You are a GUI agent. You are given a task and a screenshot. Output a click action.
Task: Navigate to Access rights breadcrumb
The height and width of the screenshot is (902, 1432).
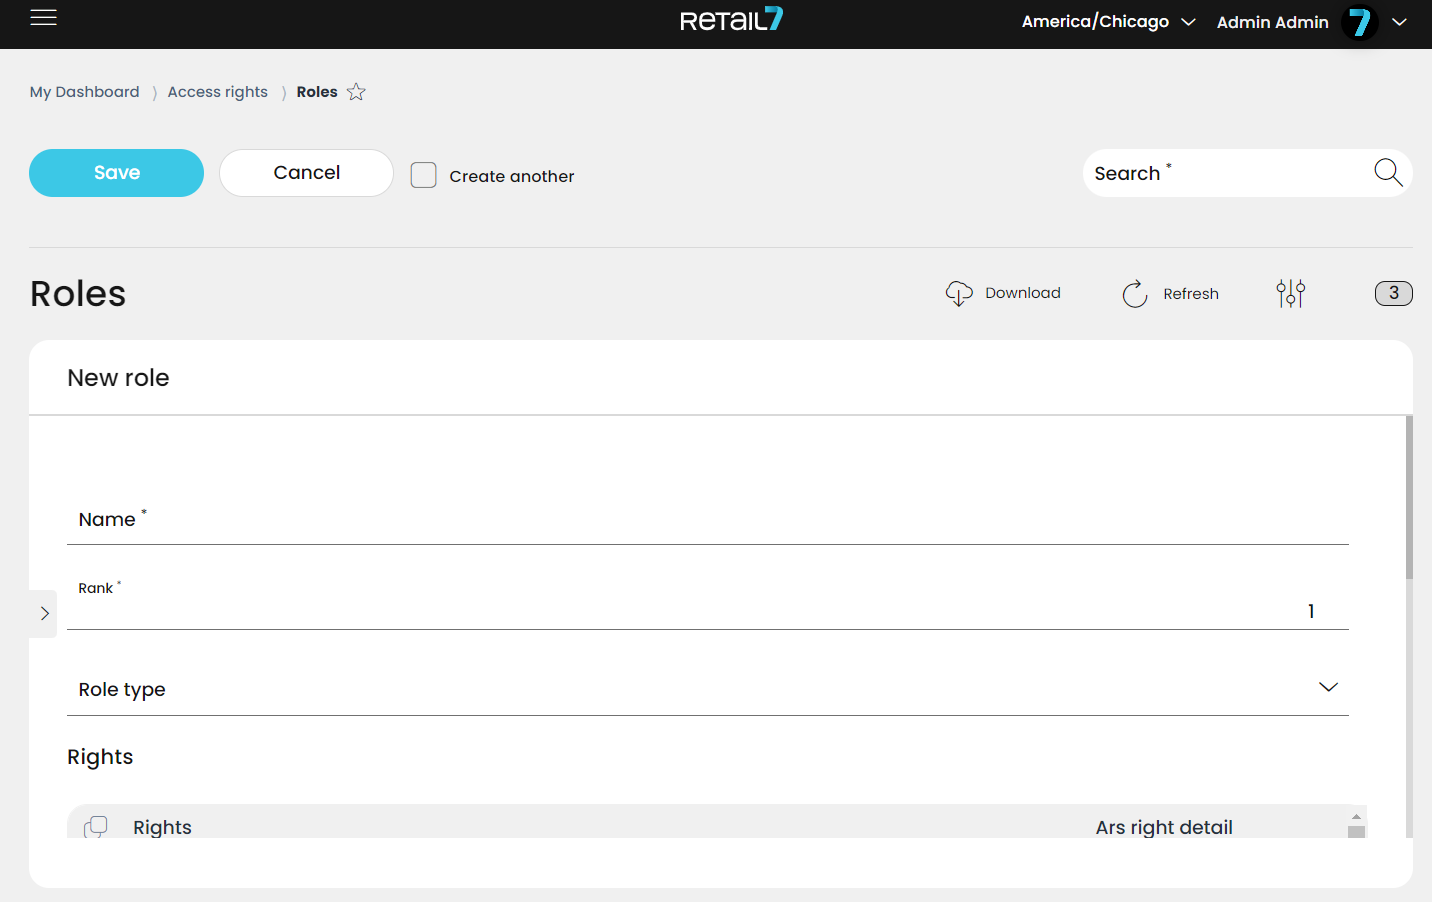(217, 92)
